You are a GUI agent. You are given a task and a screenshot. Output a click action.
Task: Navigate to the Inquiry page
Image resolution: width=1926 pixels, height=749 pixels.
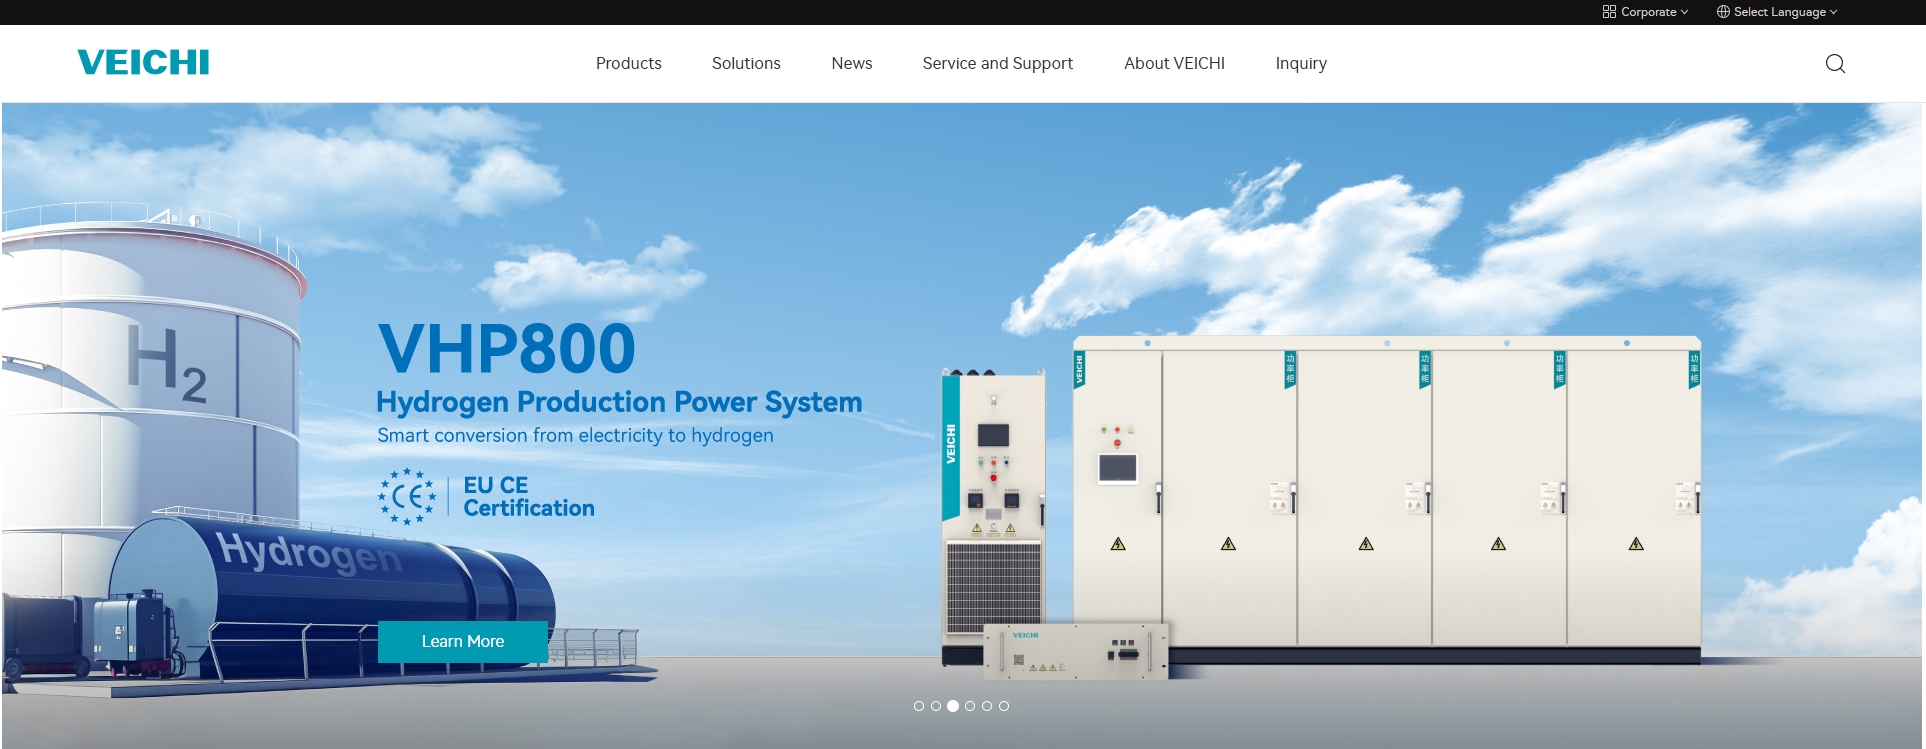click(x=1300, y=63)
